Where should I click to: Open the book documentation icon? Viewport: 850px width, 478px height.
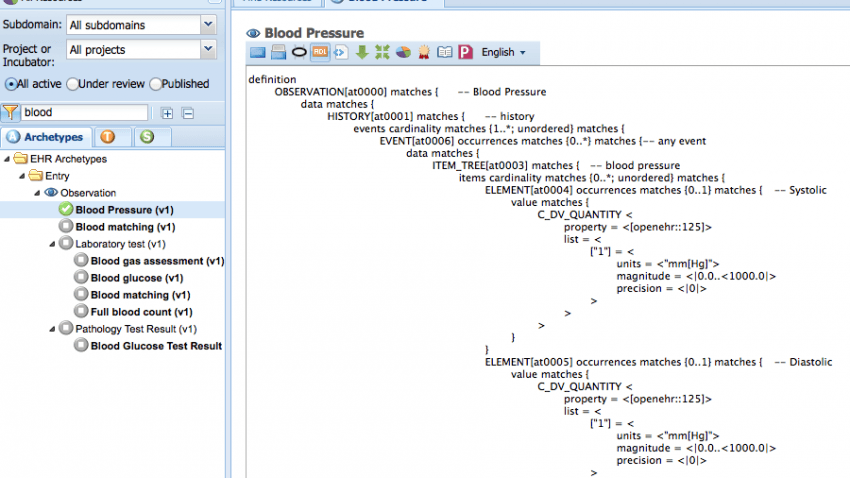pyautogui.click(x=445, y=52)
